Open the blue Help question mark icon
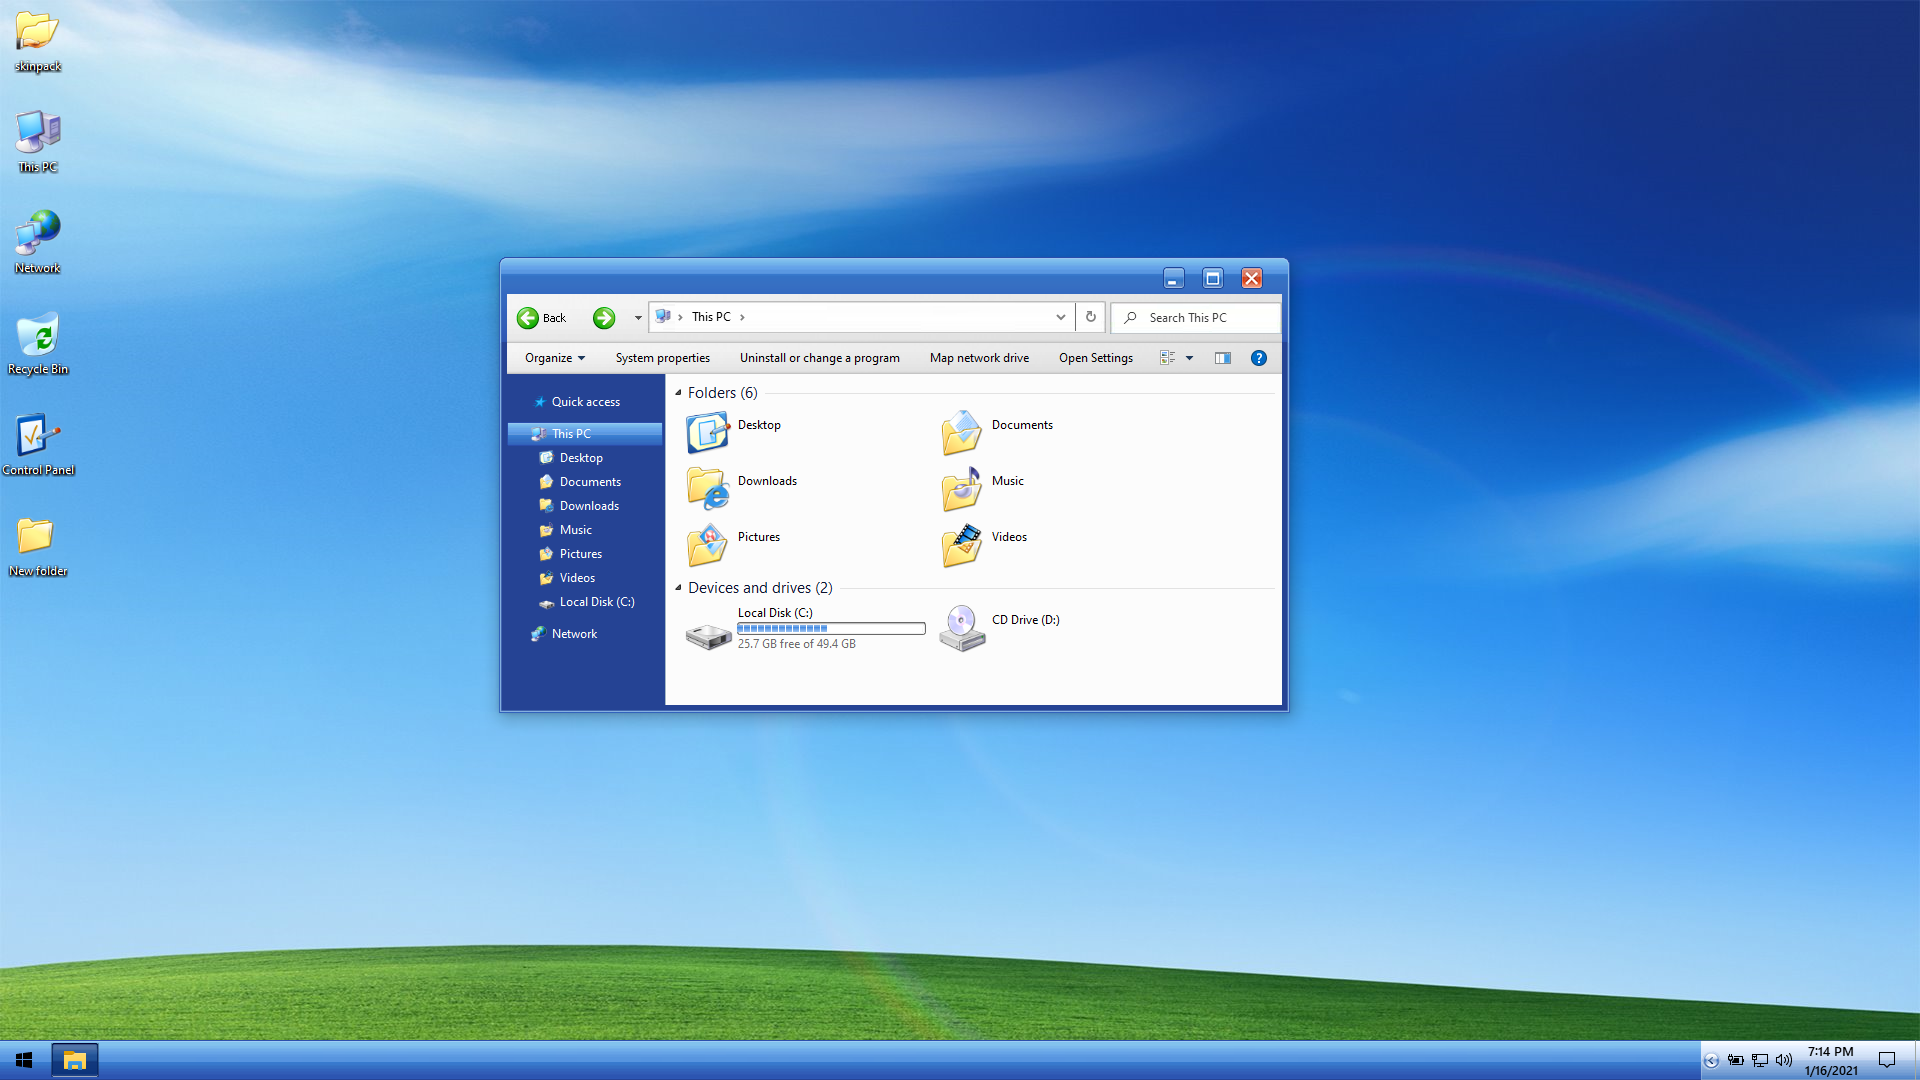The height and width of the screenshot is (1080, 1920). pyautogui.click(x=1259, y=358)
